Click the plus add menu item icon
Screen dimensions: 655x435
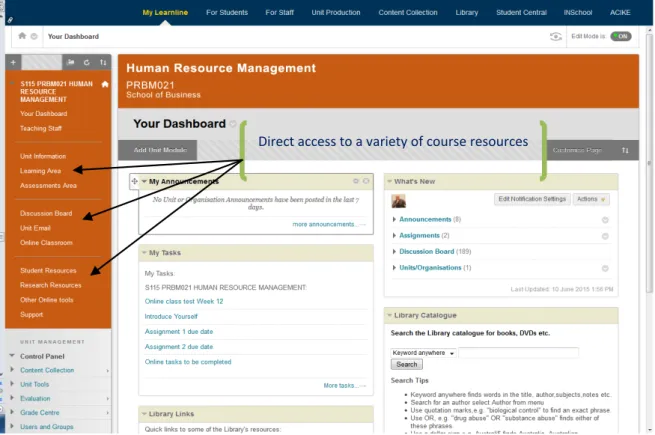click(13, 62)
